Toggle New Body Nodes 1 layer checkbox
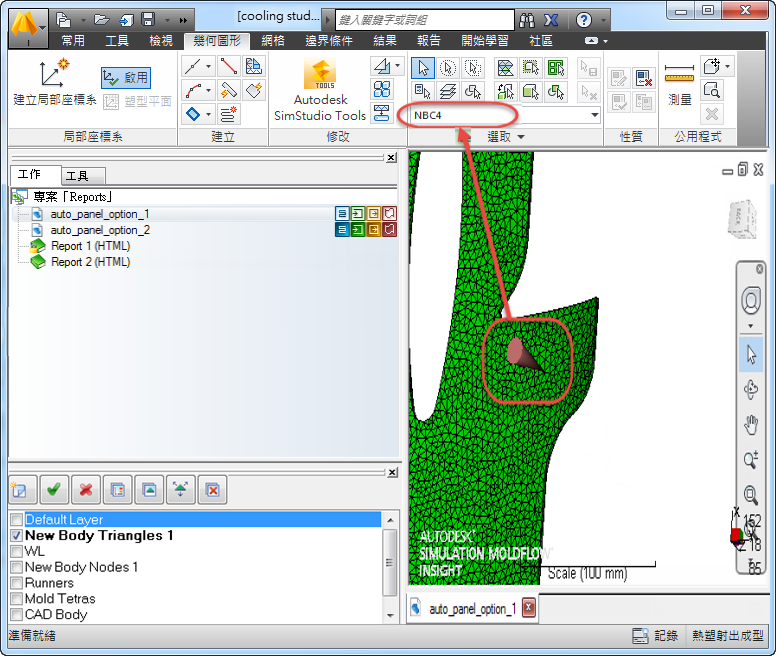This screenshot has width=776, height=656. 16,567
